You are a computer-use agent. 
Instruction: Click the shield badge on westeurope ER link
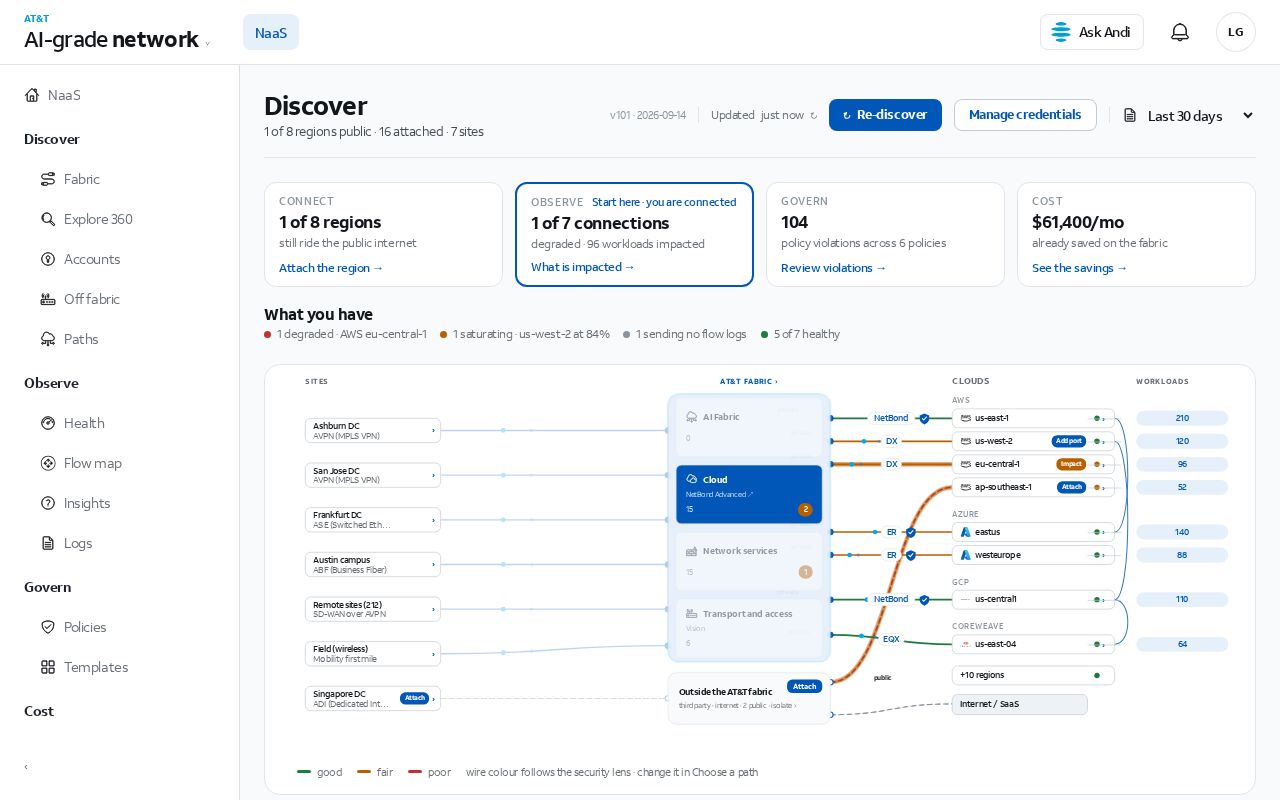tap(911, 555)
